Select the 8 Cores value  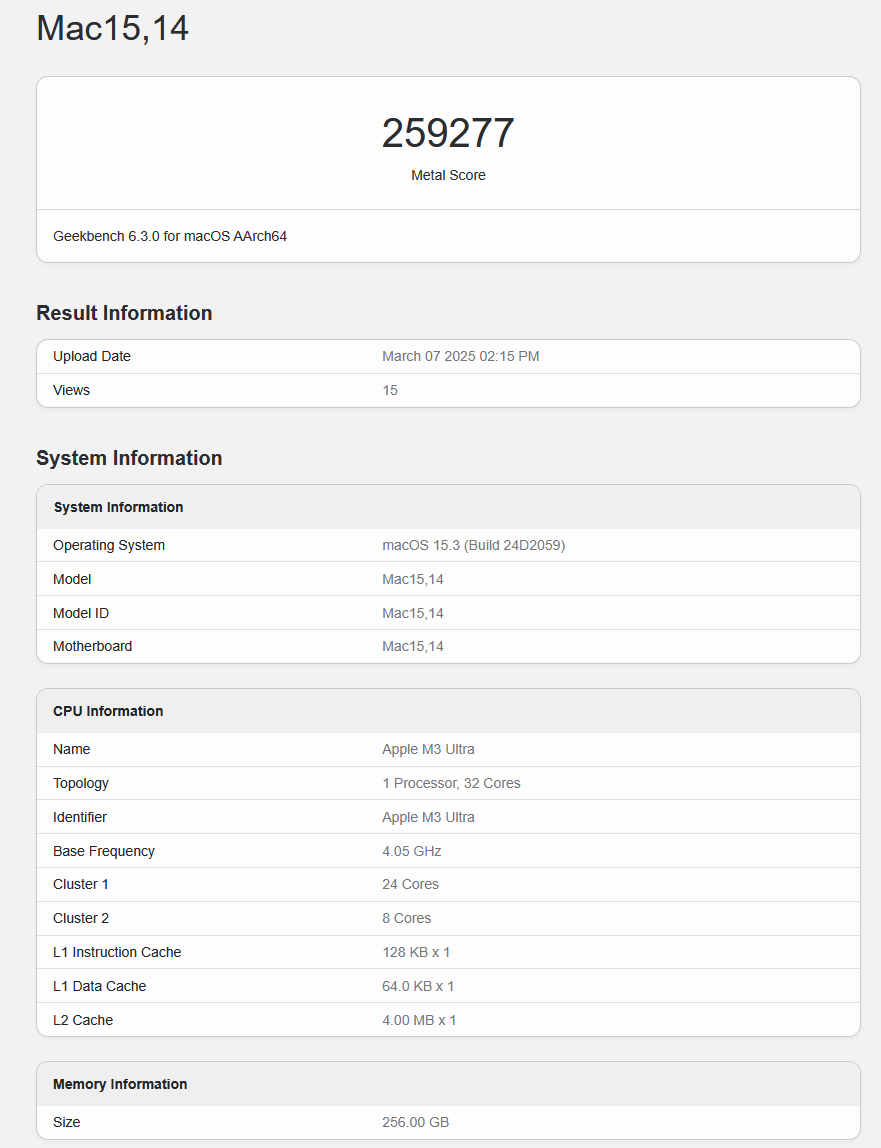point(406,918)
